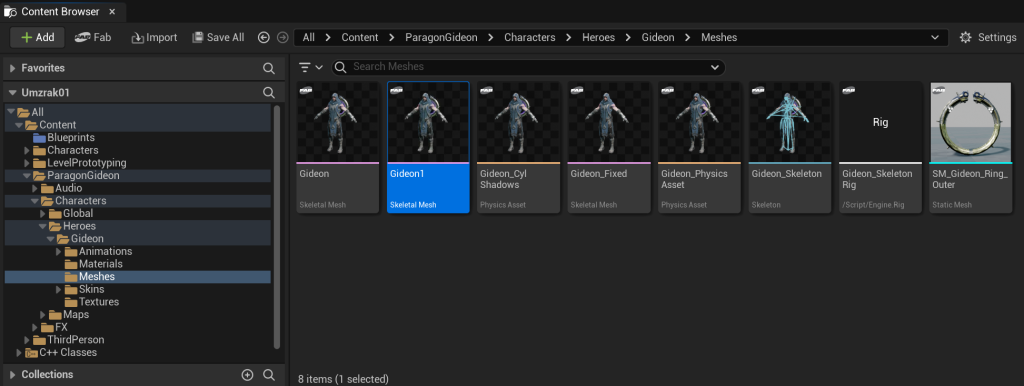1024x386 pixels.
Task: Close the Content Browser tab
Action: [x=112, y=11]
